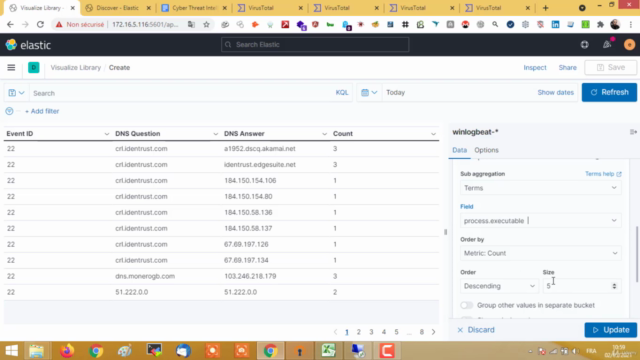Toggle Group other values in separate bucket
This screenshot has width=640, height=360.
click(467, 305)
